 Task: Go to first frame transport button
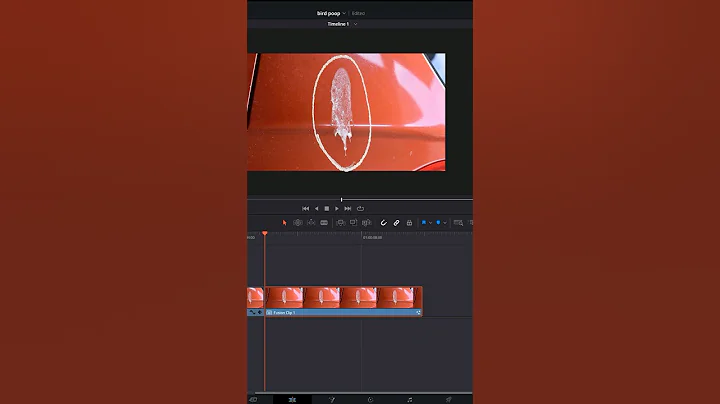(x=305, y=208)
